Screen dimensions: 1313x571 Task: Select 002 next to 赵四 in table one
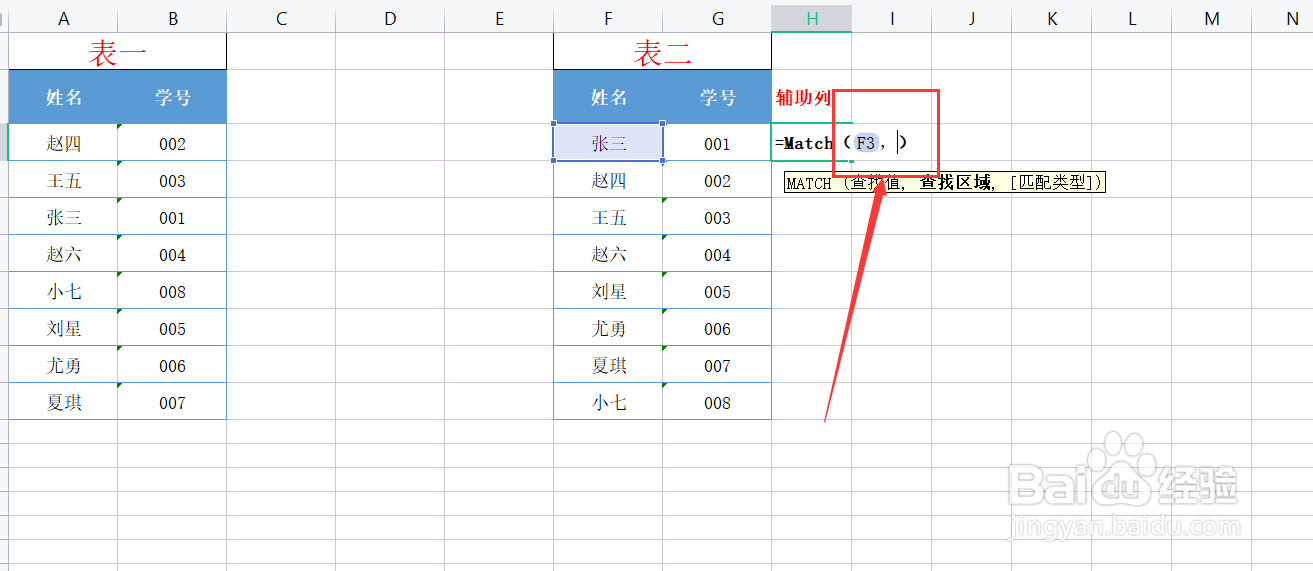(173, 143)
